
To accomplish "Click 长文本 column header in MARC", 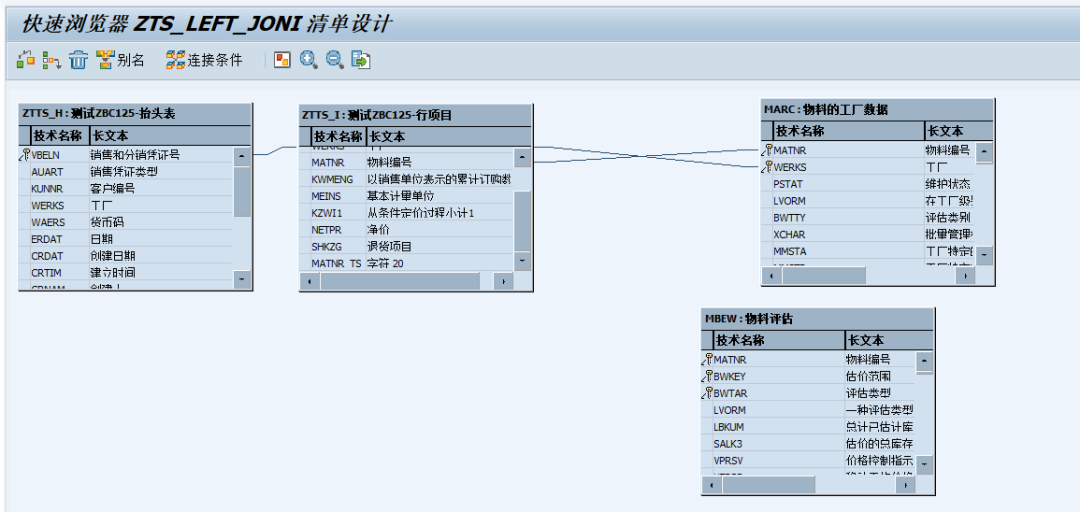I will tap(959, 130).
